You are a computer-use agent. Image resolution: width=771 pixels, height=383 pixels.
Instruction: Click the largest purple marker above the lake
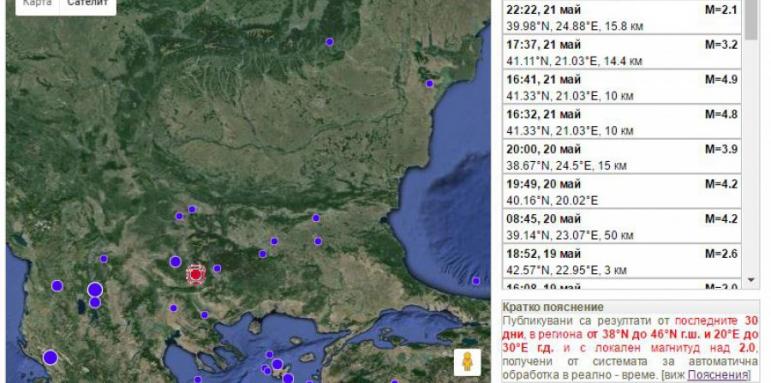(x=95, y=290)
